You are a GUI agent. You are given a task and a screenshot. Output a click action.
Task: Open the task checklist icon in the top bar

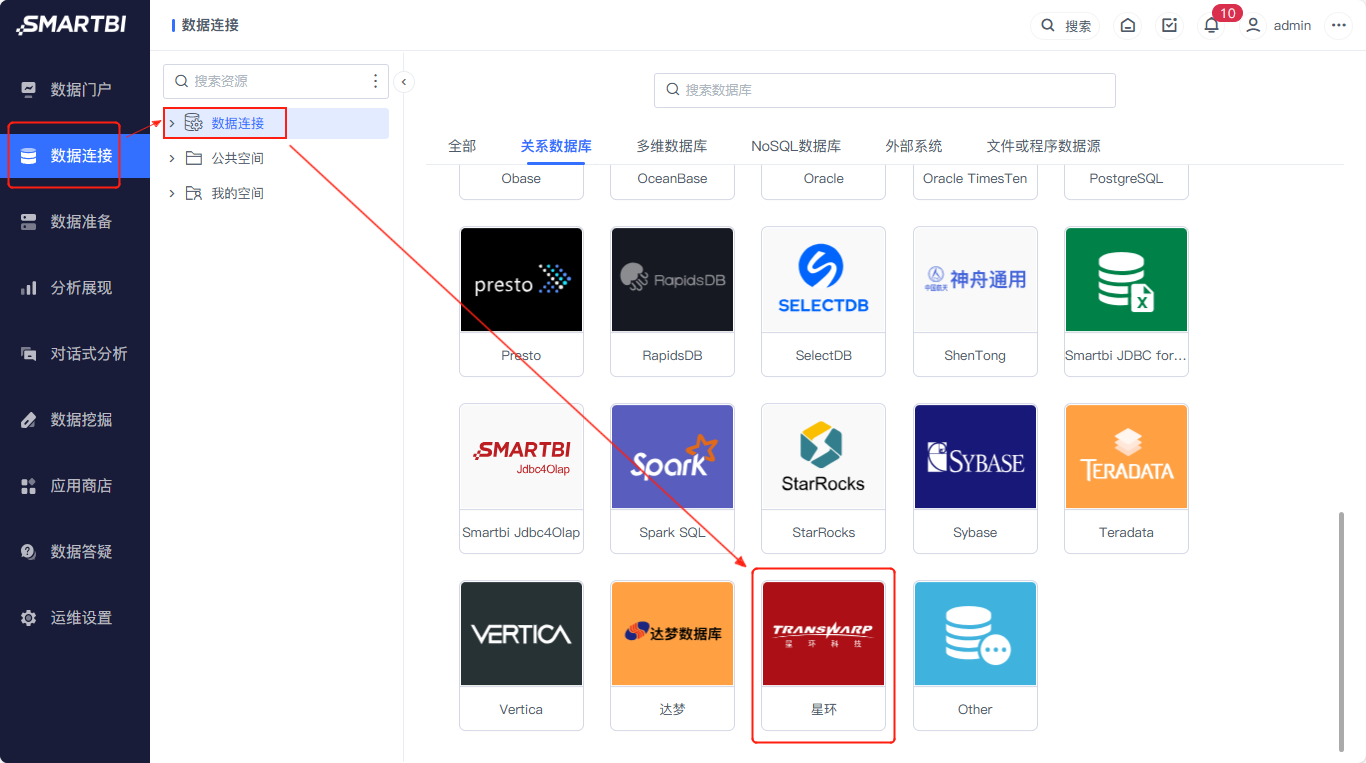(1170, 26)
